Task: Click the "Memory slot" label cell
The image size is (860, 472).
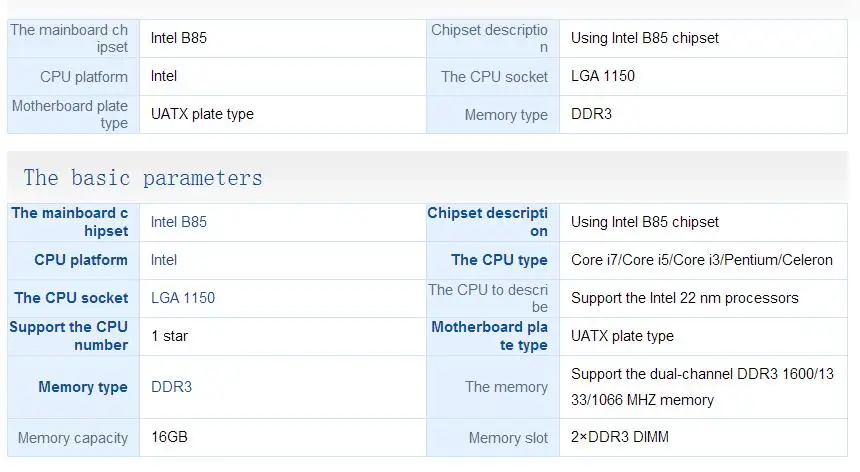Action: click(x=508, y=438)
